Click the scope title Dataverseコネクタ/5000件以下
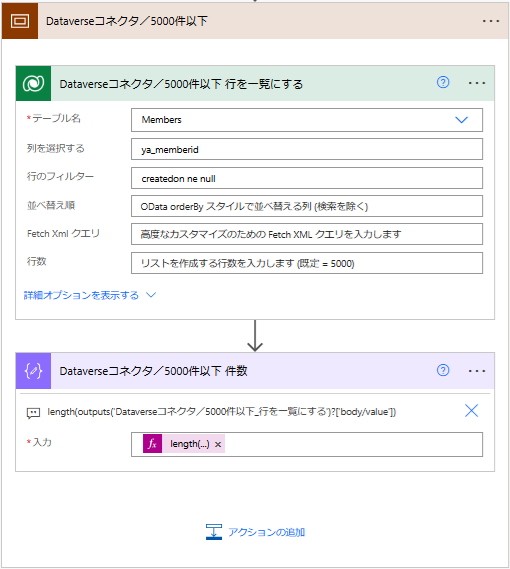This screenshot has height=569, width=510. (x=127, y=21)
